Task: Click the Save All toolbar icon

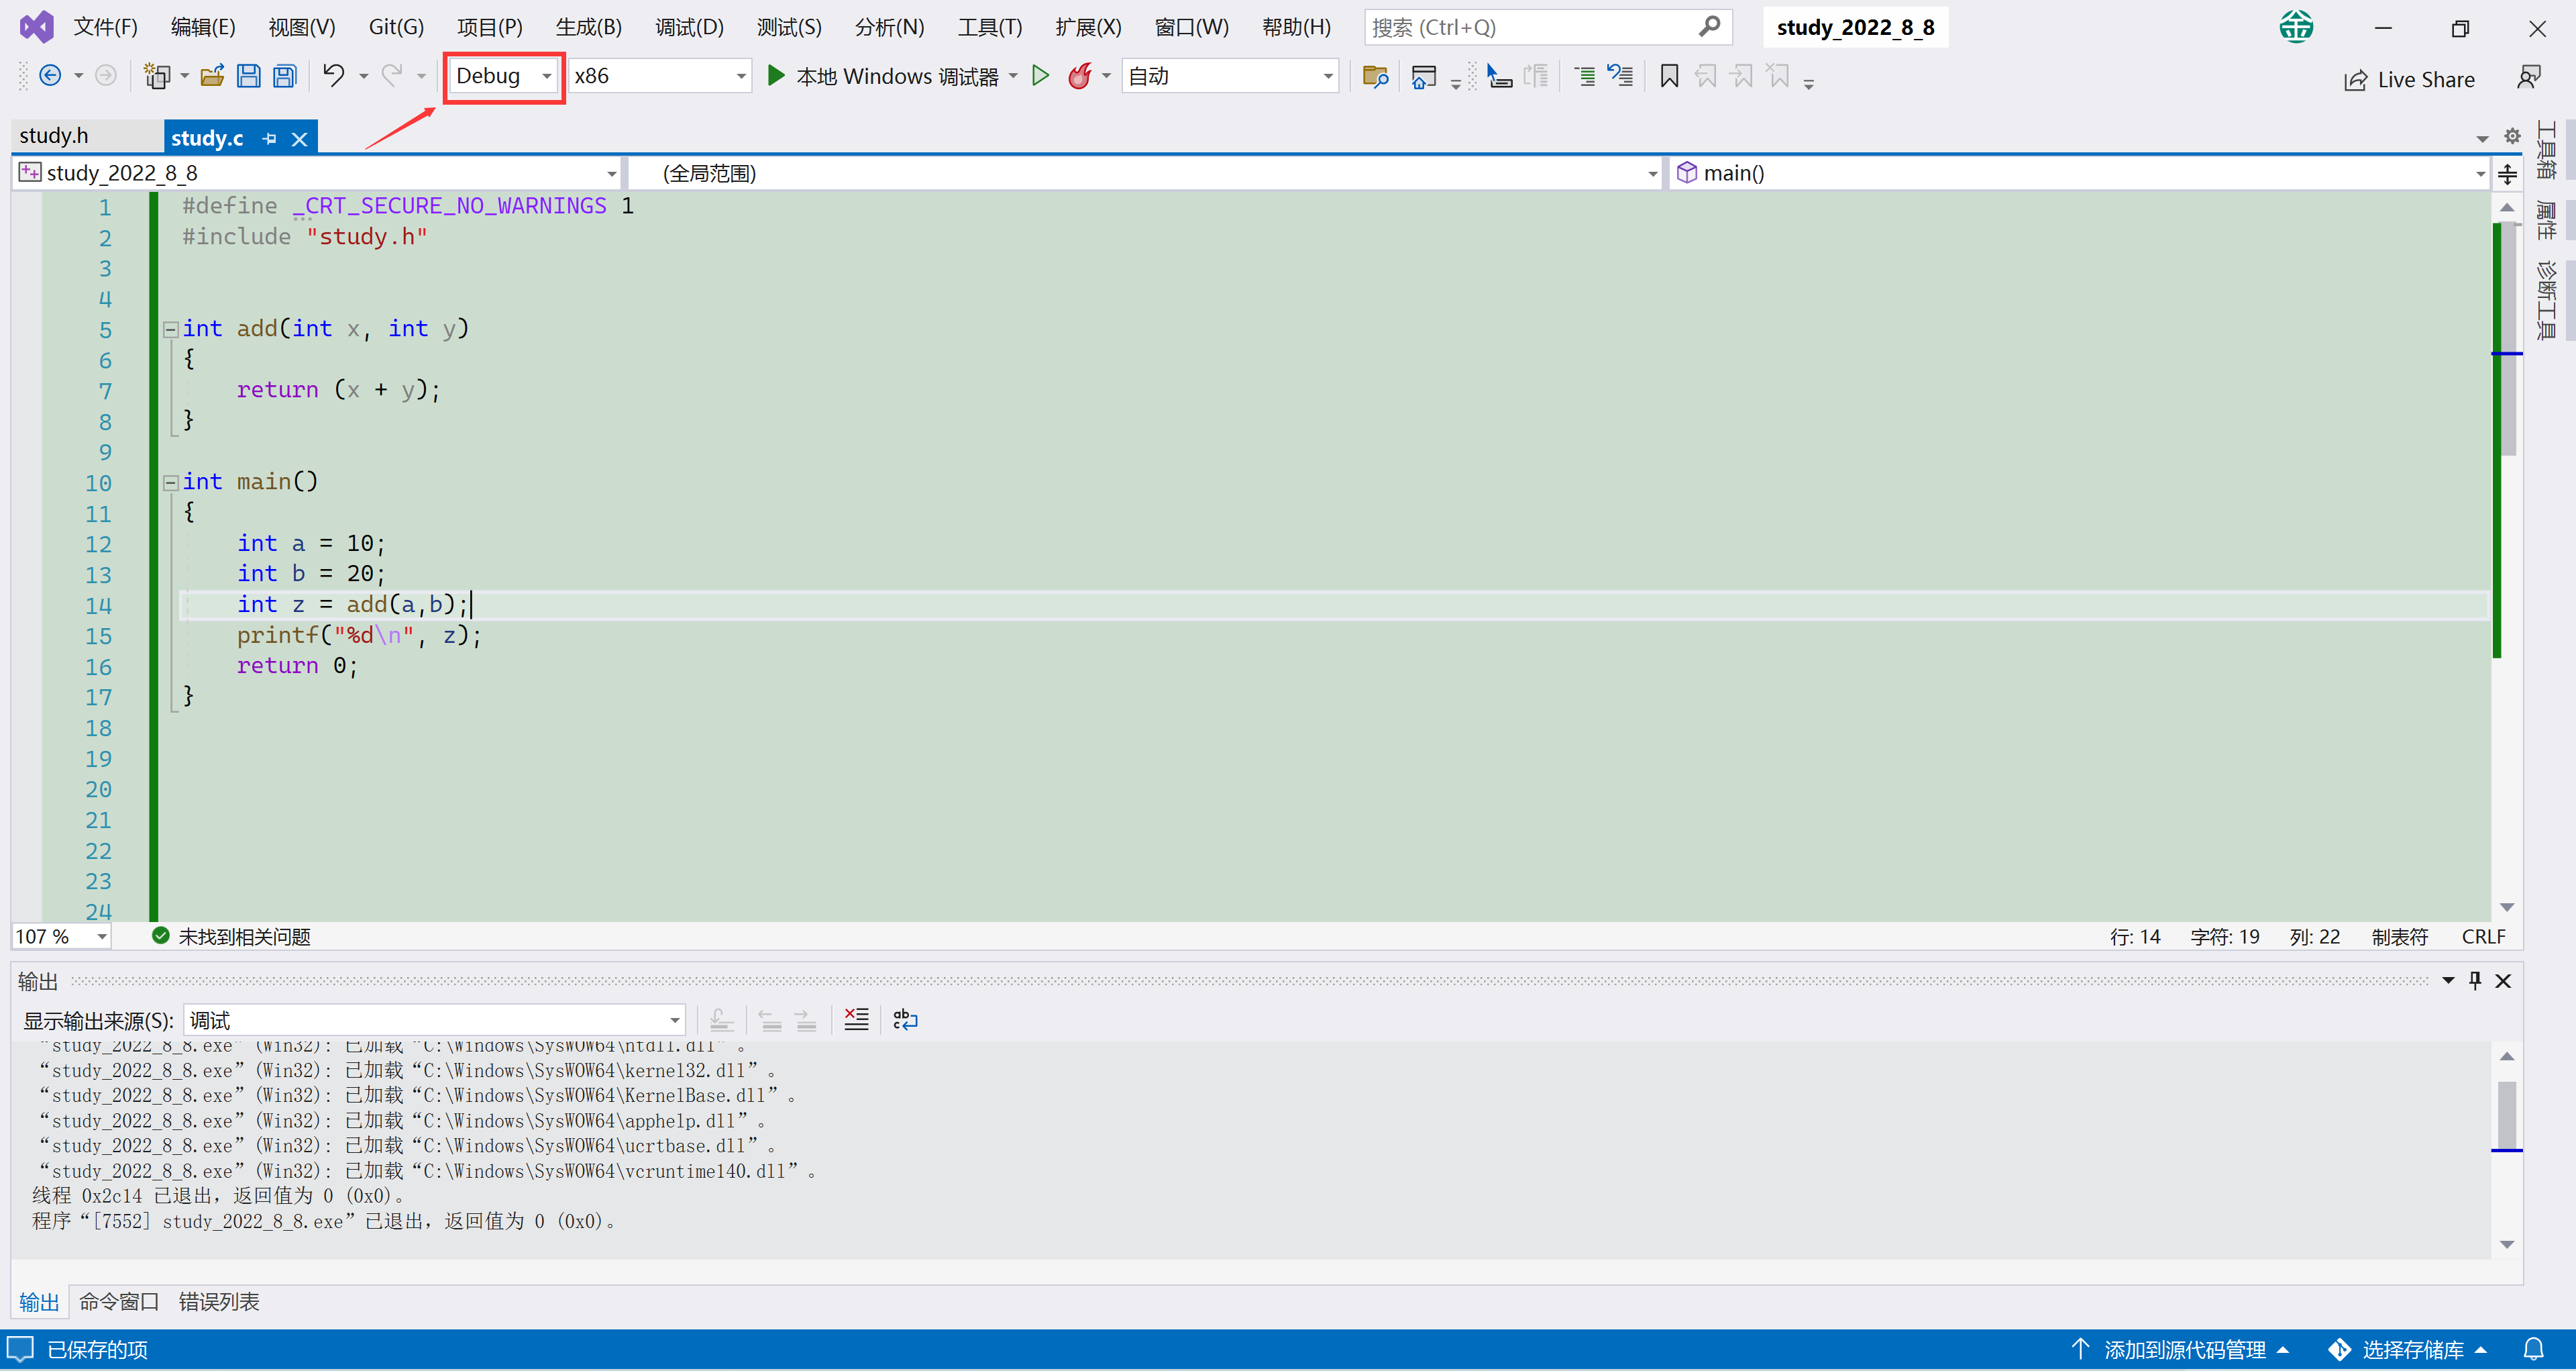Action: pyautogui.click(x=285, y=76)
